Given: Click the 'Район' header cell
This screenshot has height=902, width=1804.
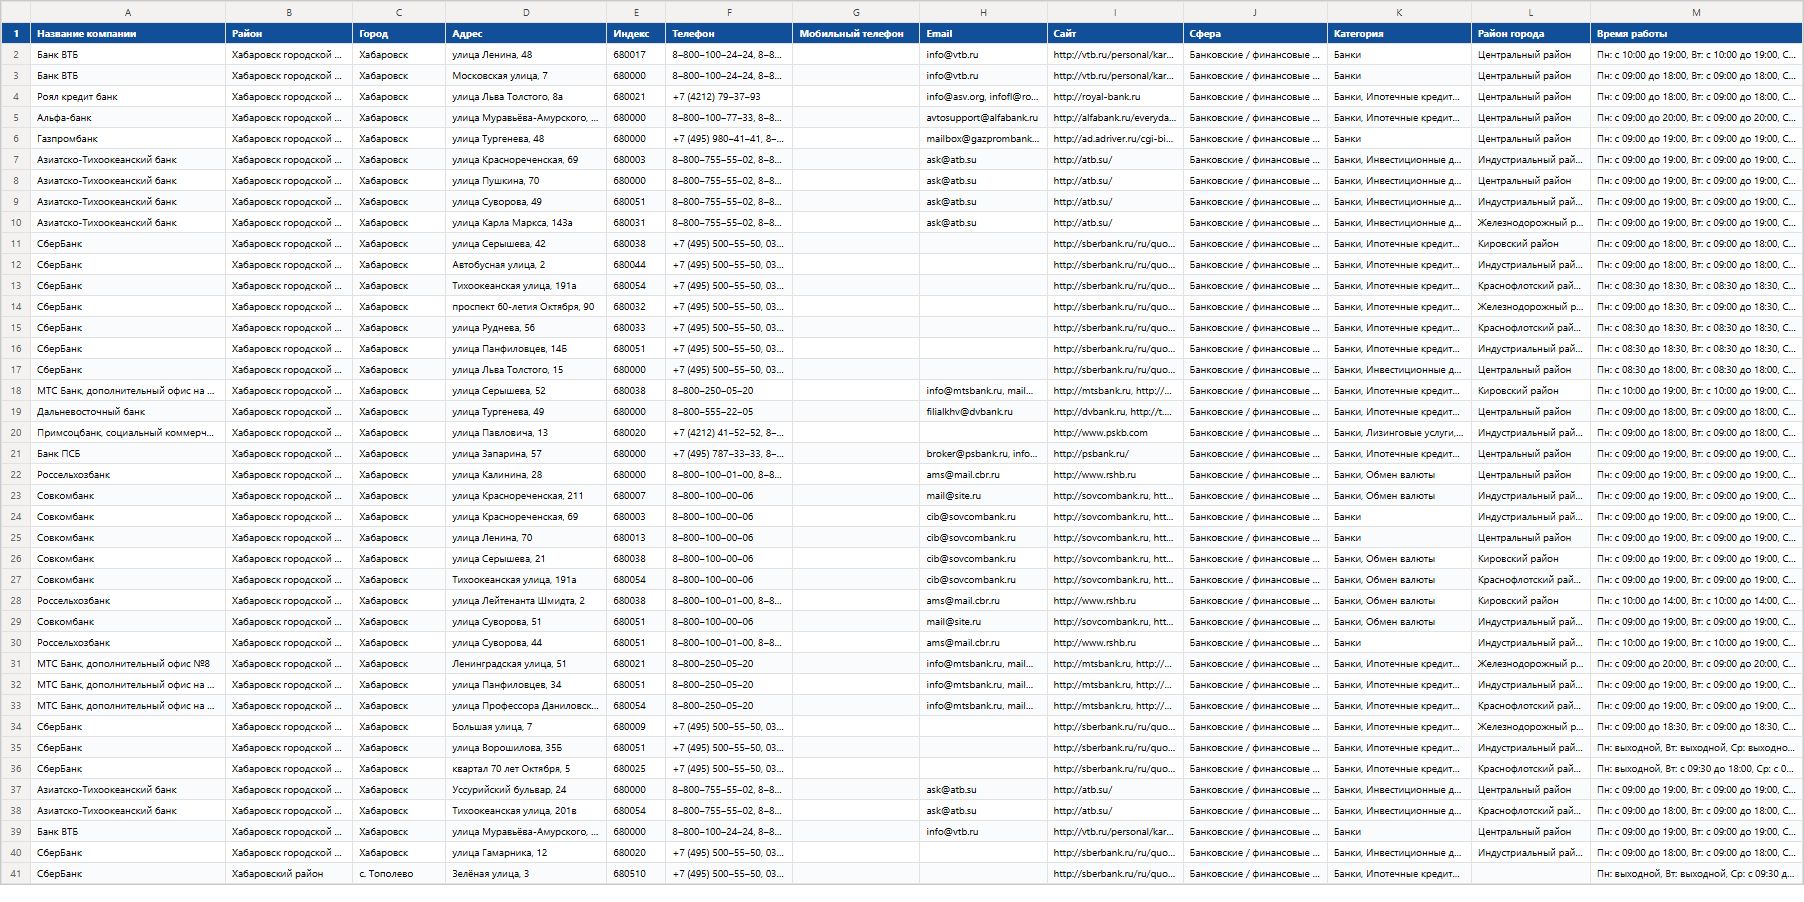Looking at the screenshot, I should [289, 34].
